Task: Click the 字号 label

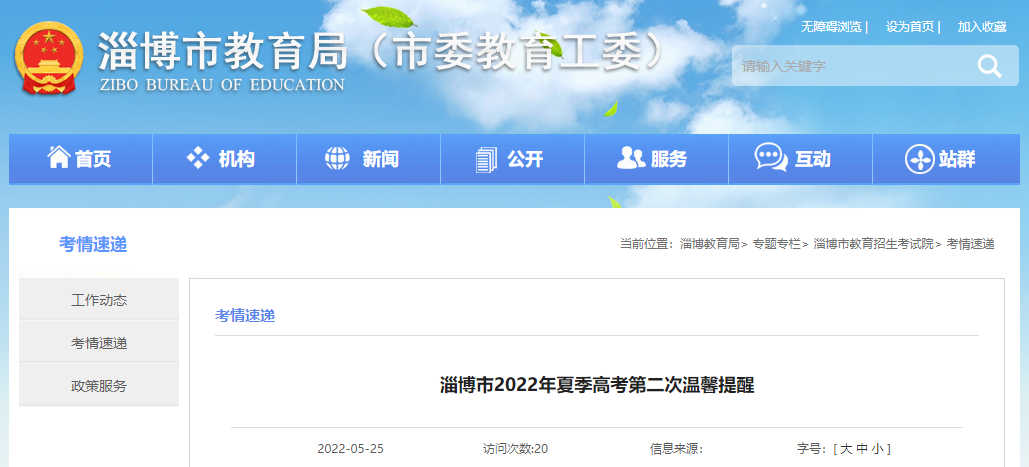Action: tap(813, 449)
